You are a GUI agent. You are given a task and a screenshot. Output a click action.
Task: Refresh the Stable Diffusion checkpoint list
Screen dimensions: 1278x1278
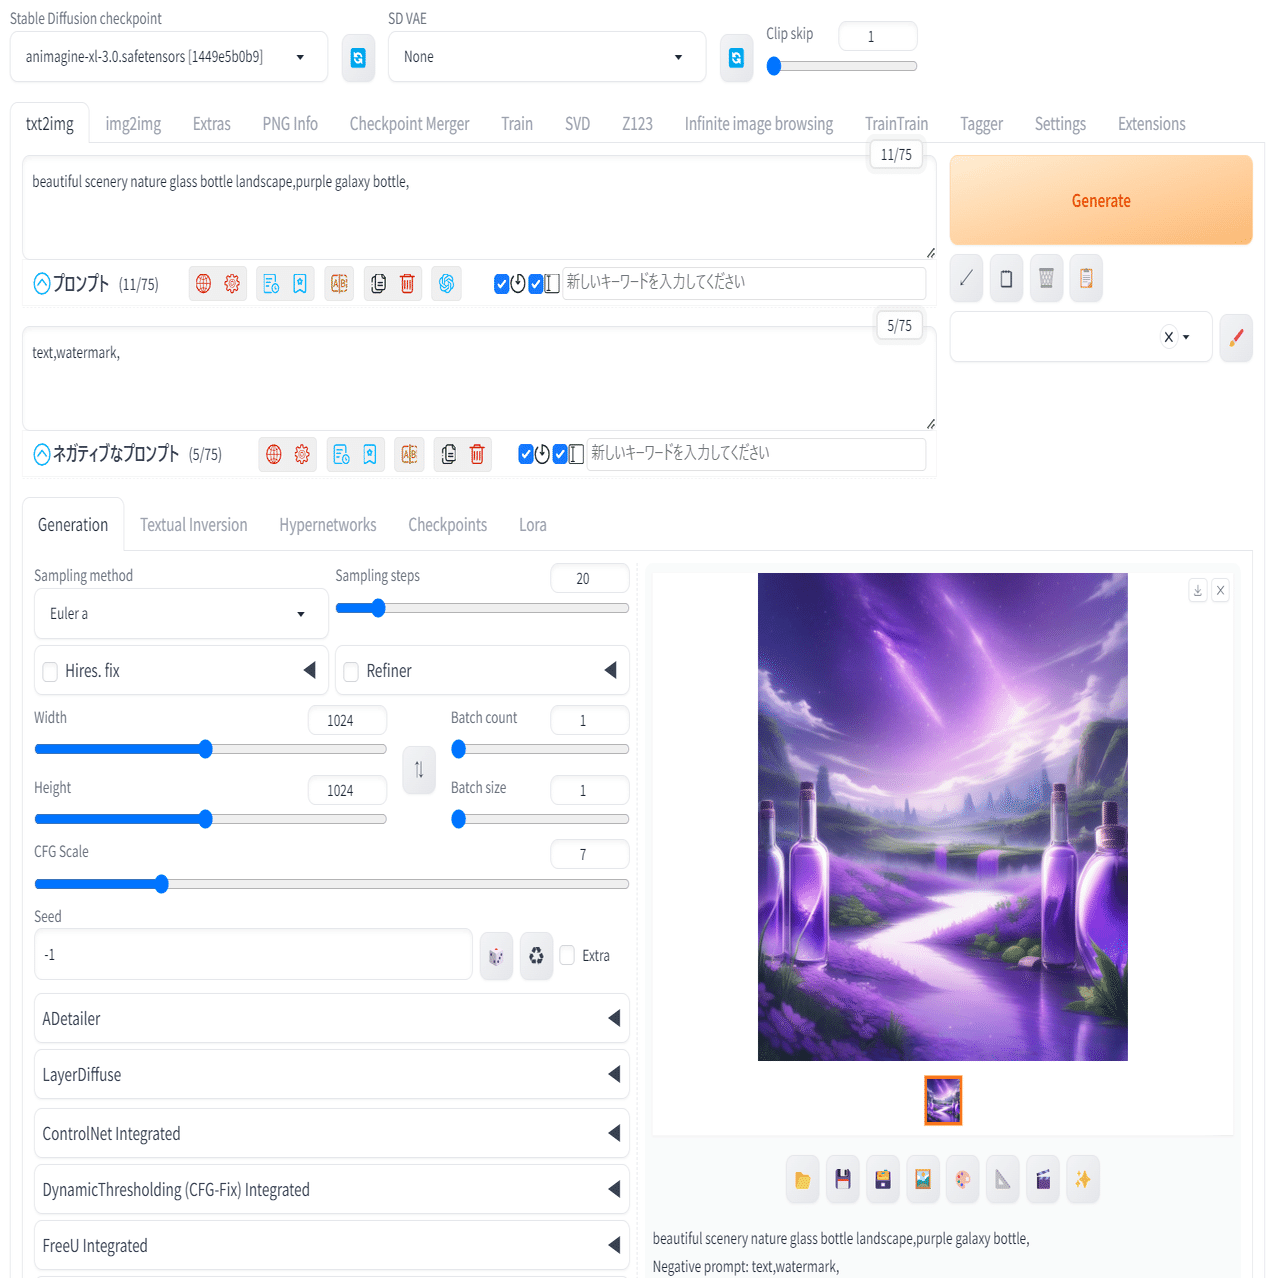pyautogui.click(x=358, y=58)
